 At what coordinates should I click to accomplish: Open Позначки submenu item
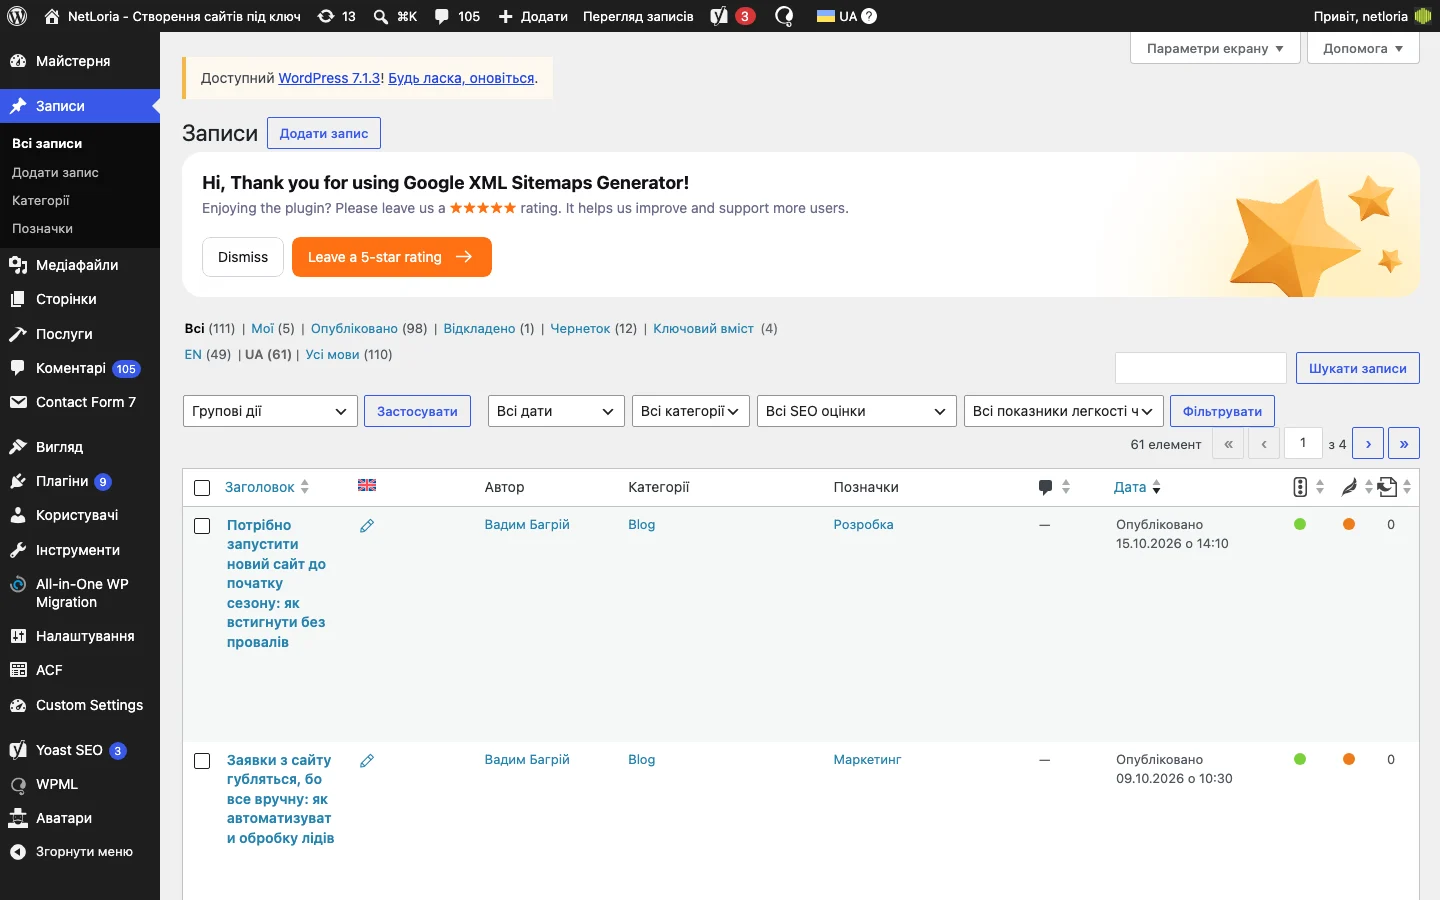(42, 228)
